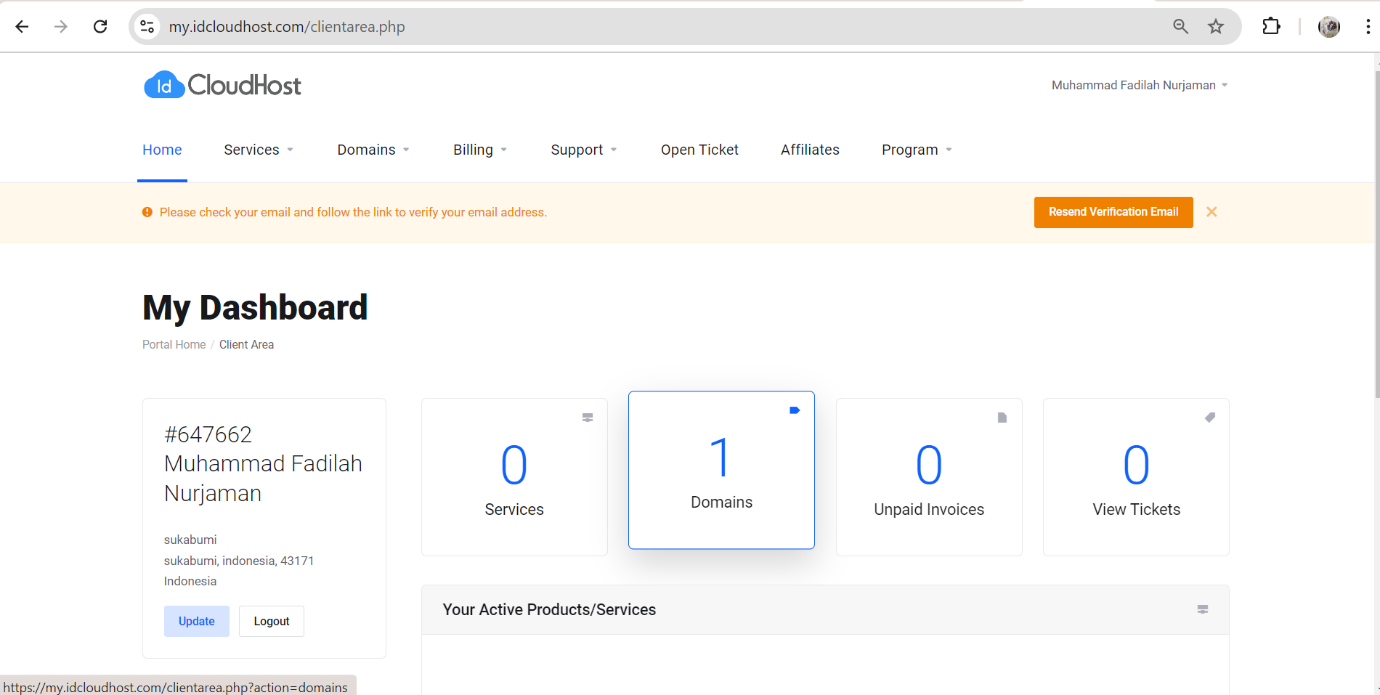Click icon in Your Active Products/Services header

tap(1203, 610)
